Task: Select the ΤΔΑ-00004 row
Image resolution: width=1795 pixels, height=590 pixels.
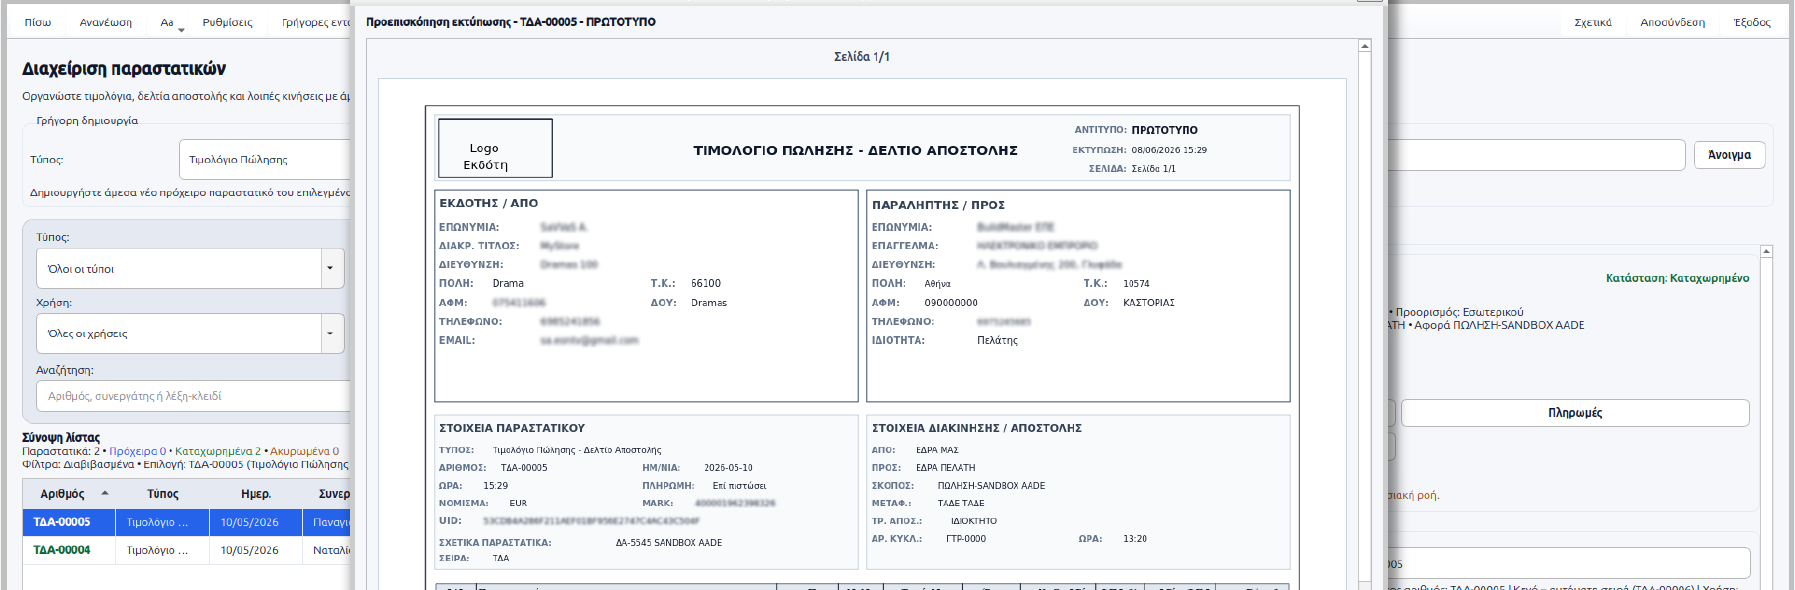Action: pyautogui.click(x=187, y=550)
